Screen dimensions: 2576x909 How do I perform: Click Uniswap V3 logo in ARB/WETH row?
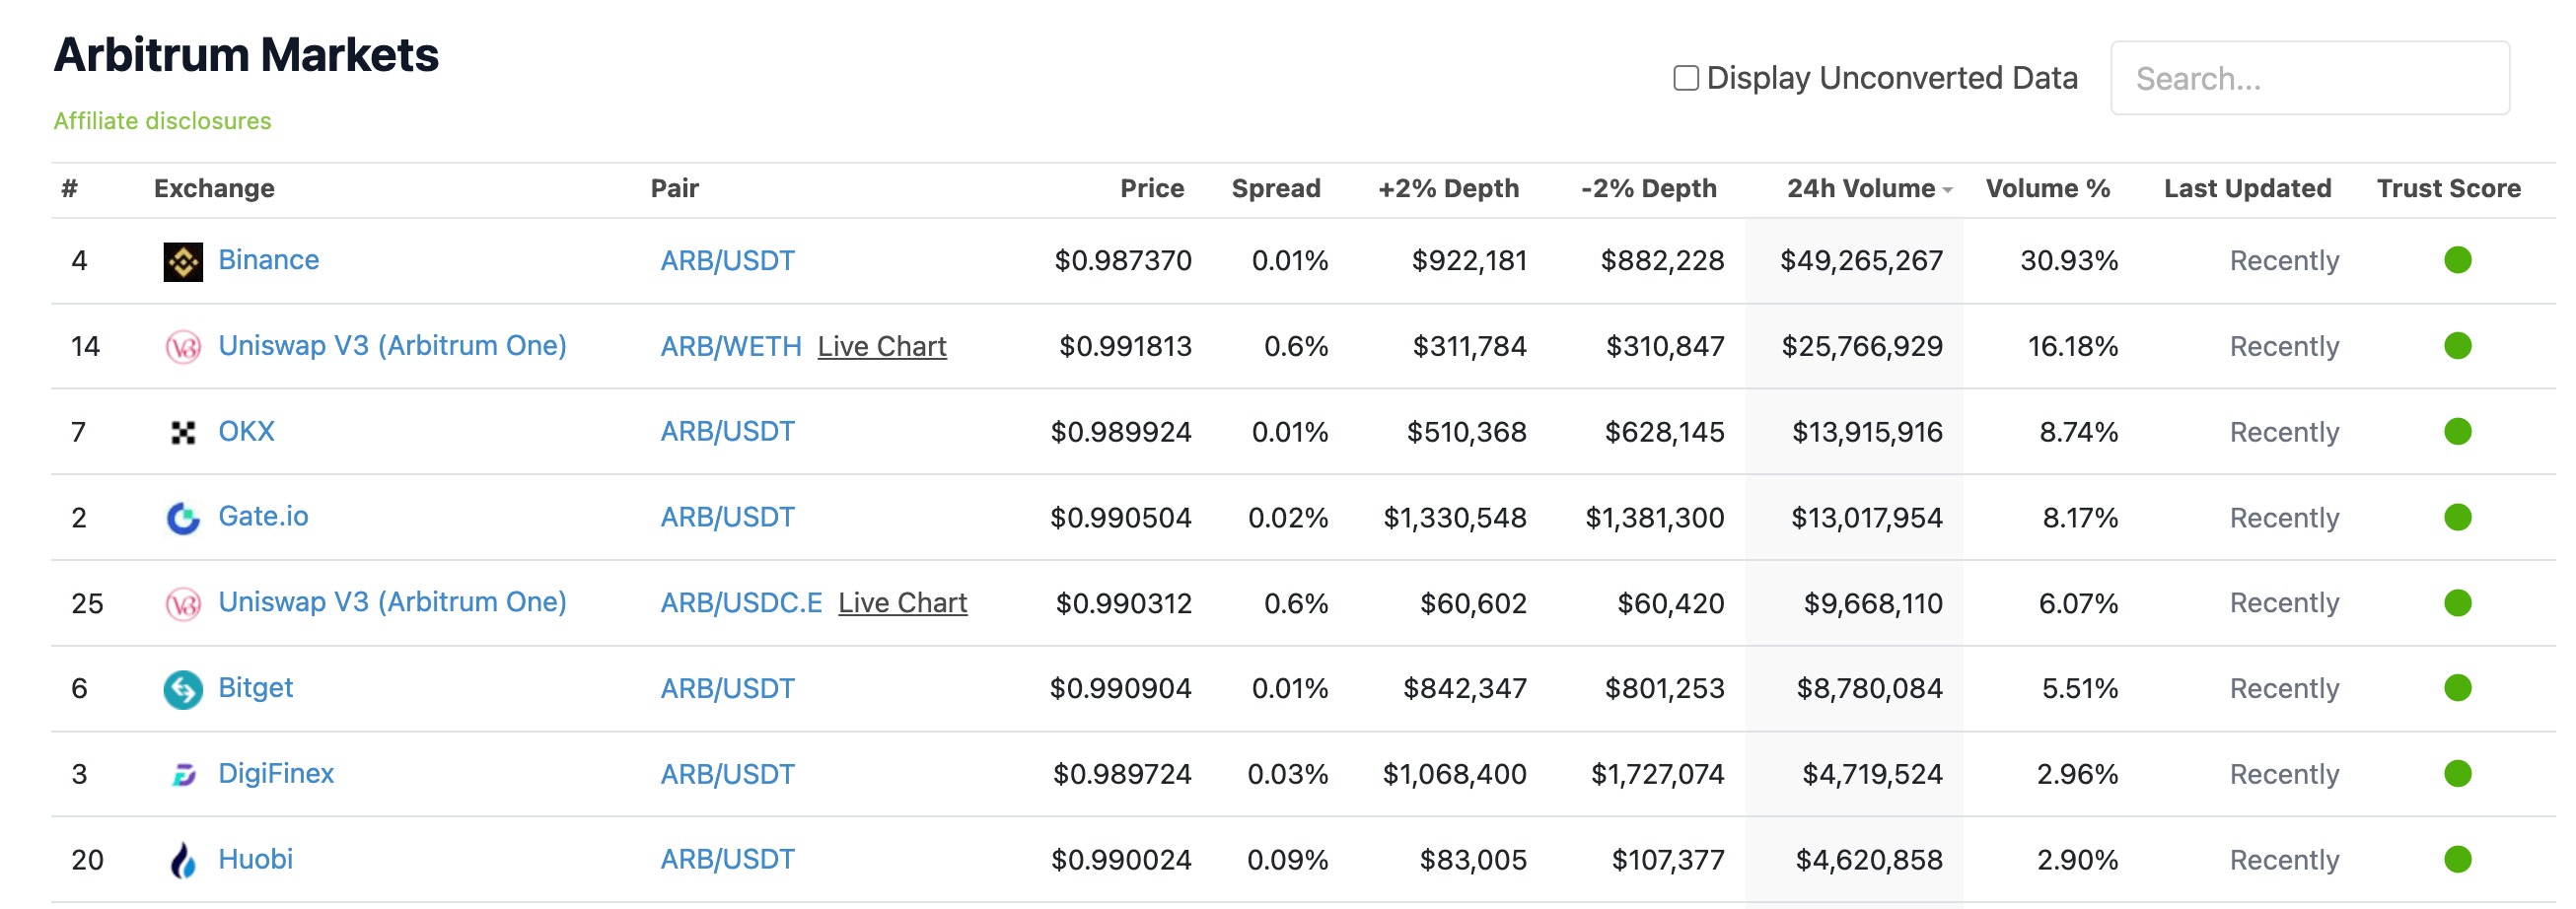click(183, 347)
